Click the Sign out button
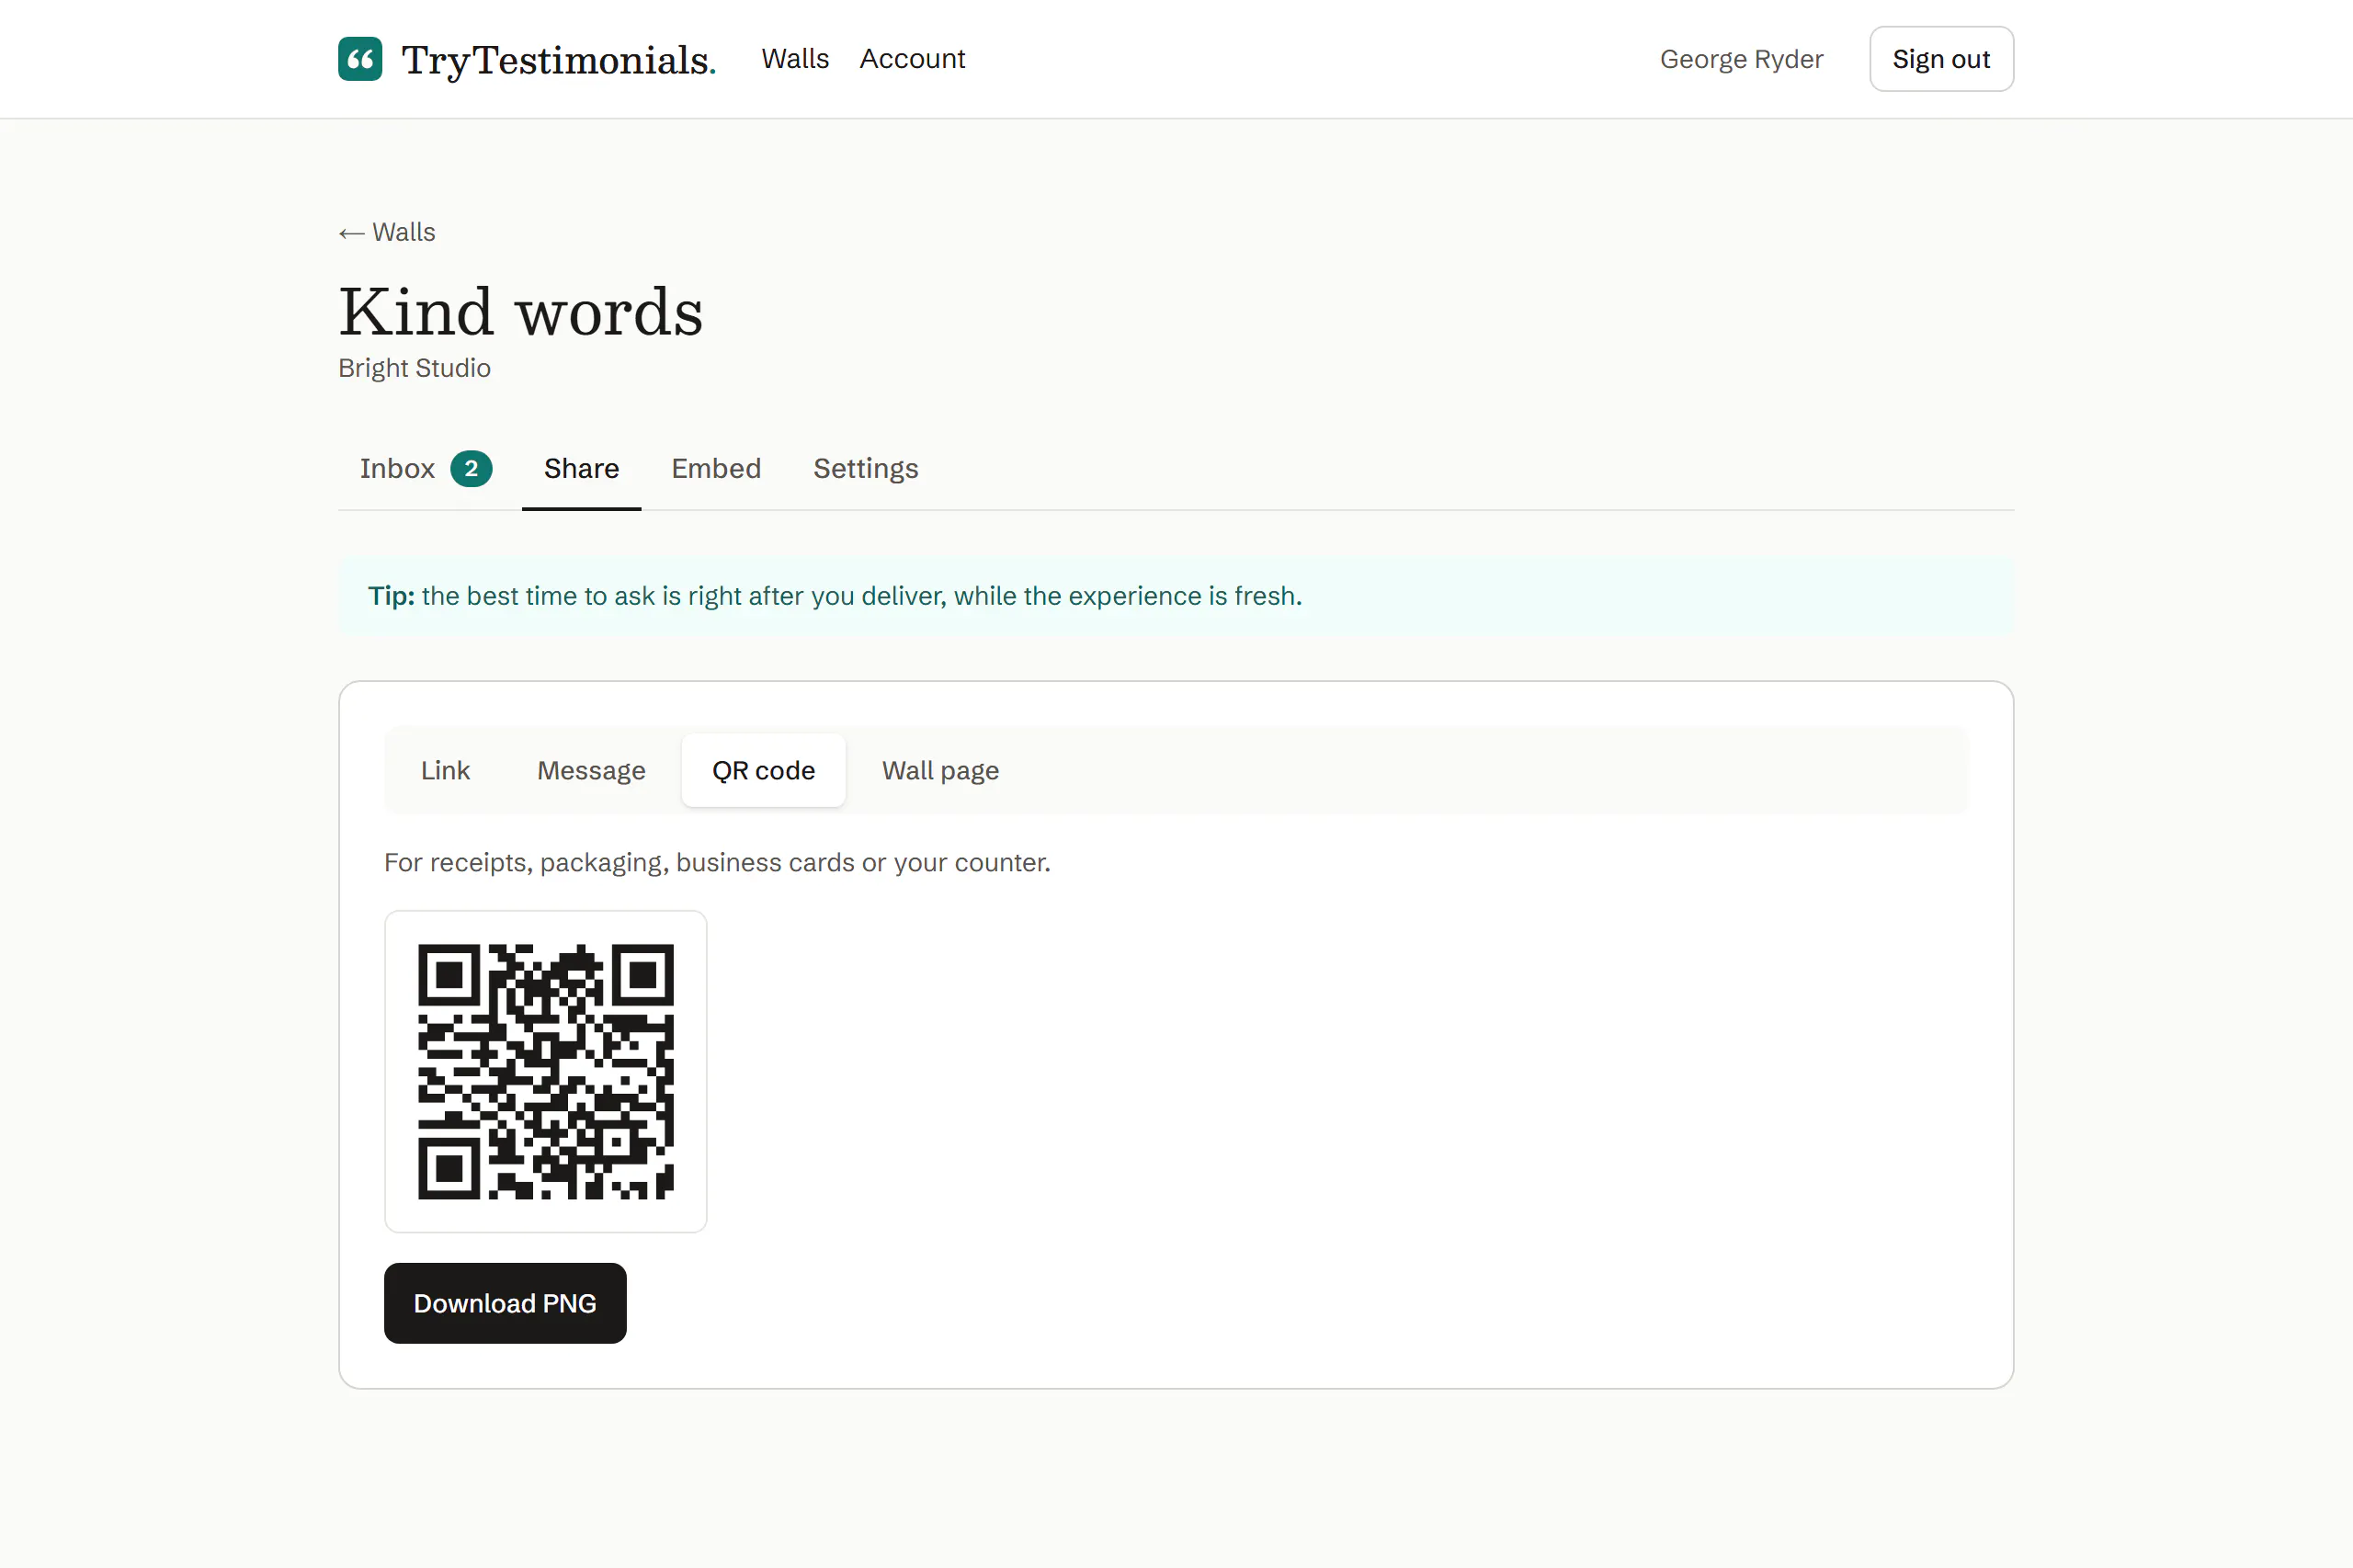Screen dimensions: 2353x1568 1941,59
